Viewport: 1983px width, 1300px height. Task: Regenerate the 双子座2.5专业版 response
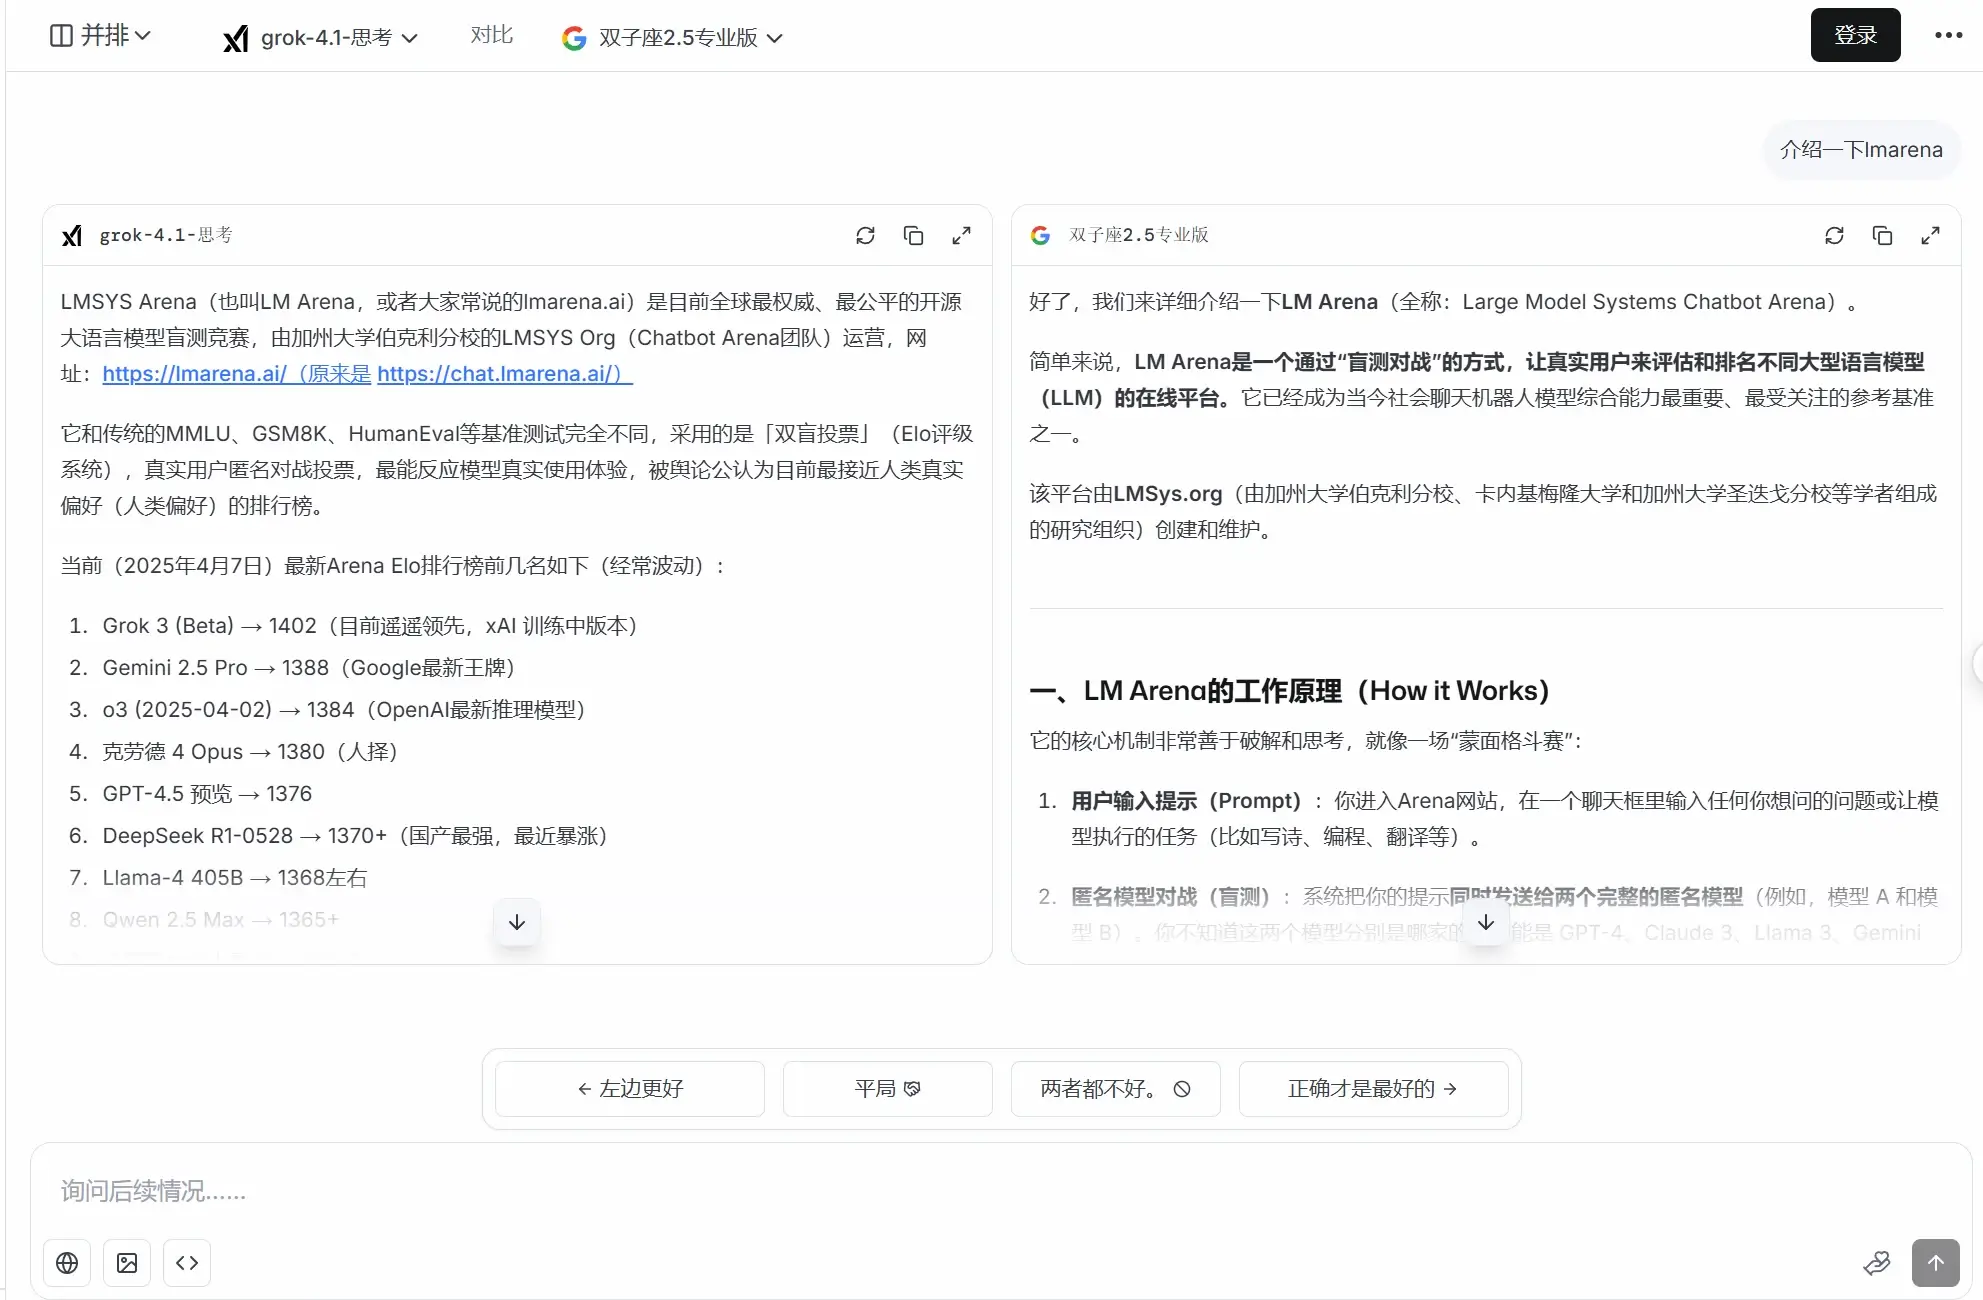tap(1834, 235)
